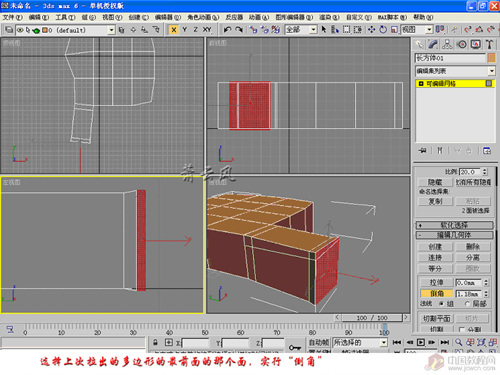Click the bevel amount field 1.18mm

(x=468, y=294)
